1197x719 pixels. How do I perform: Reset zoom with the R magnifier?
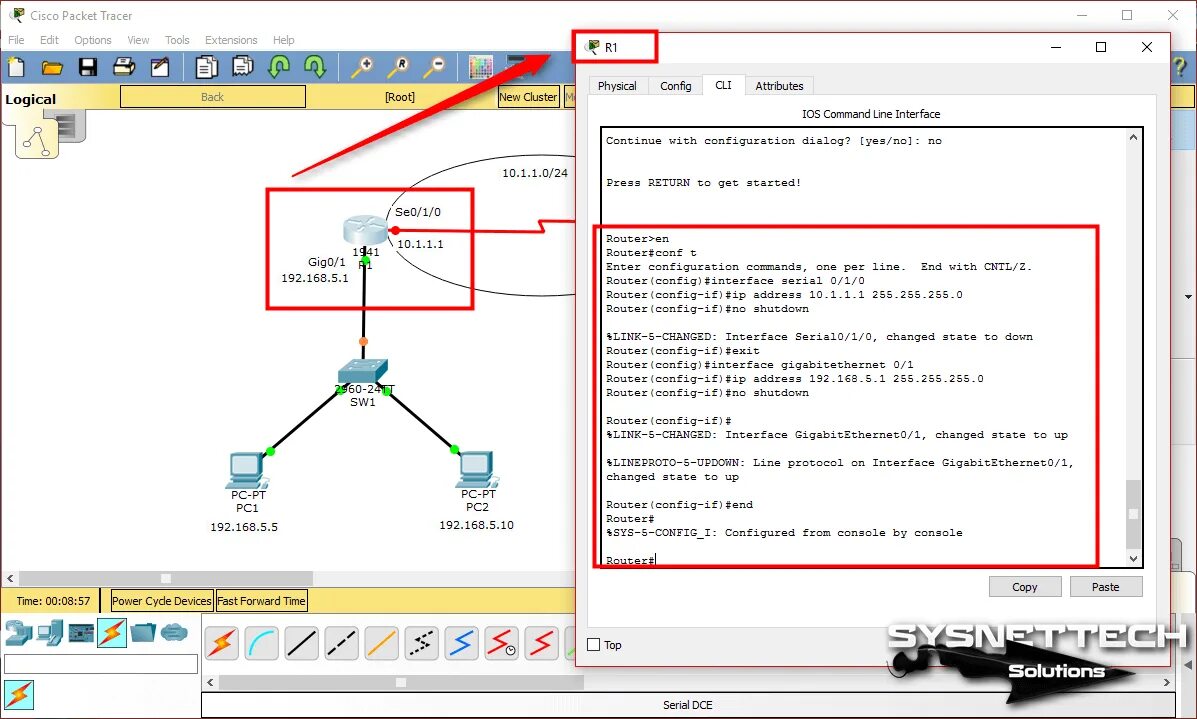pyautogui.click(x=398, y=68)
